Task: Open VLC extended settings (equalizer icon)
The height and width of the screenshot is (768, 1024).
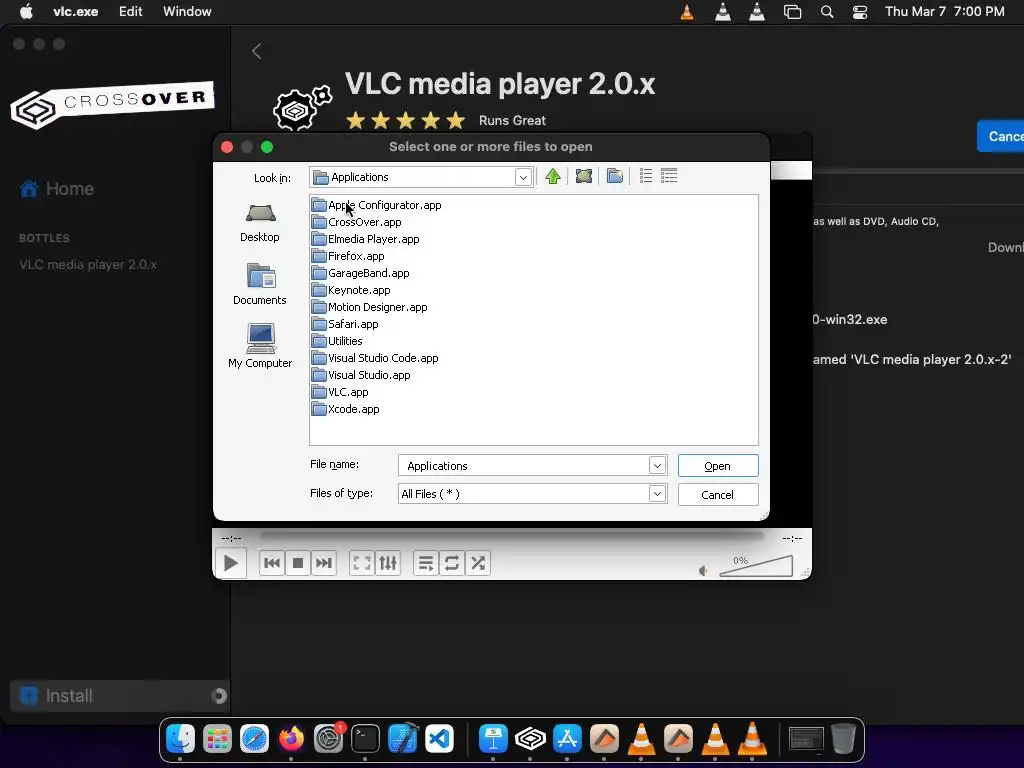Action: coord(388,563)
